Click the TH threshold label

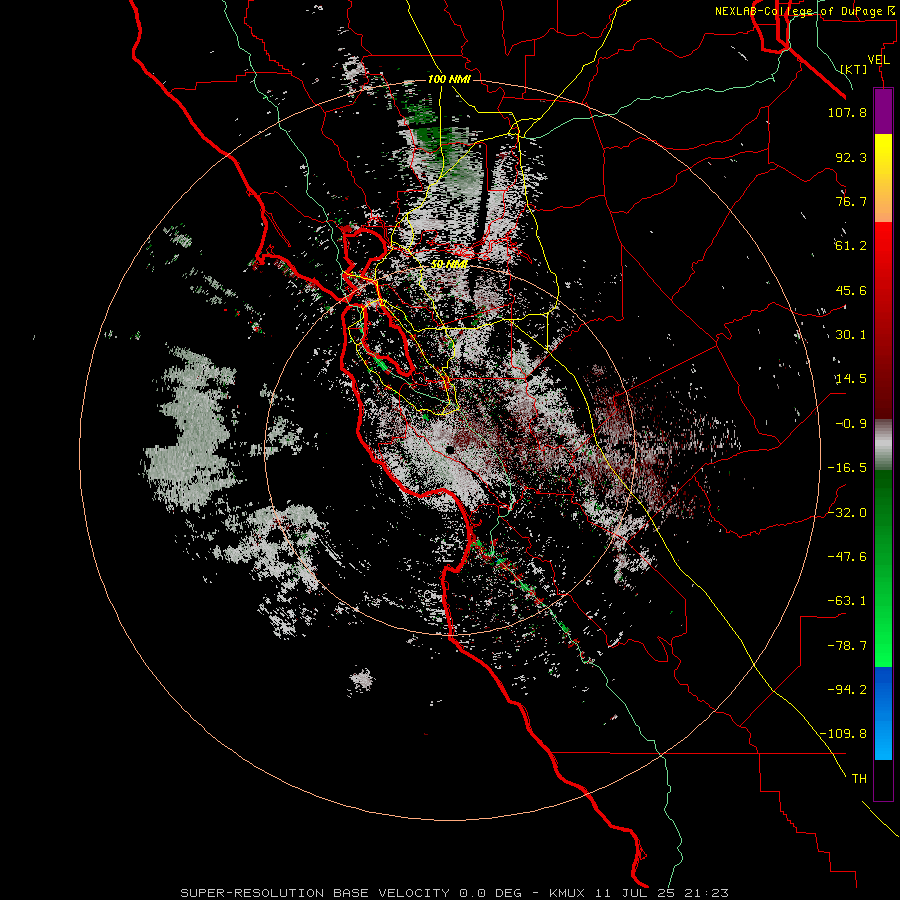click(x=859, y=779)
